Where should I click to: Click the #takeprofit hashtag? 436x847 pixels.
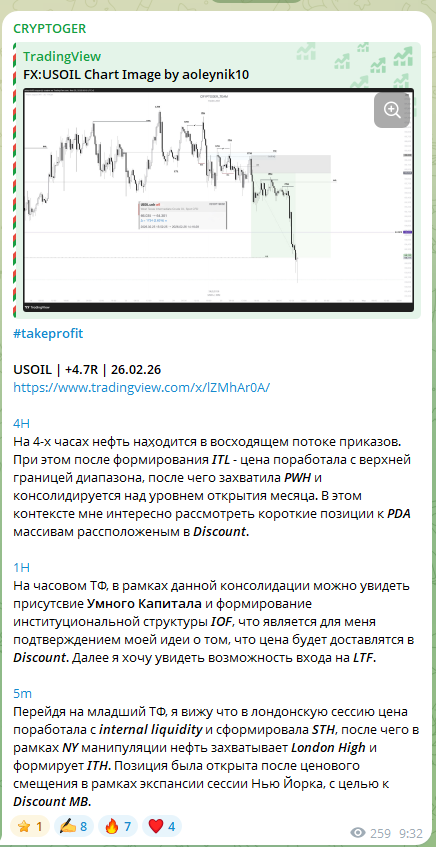pos(48,333)
